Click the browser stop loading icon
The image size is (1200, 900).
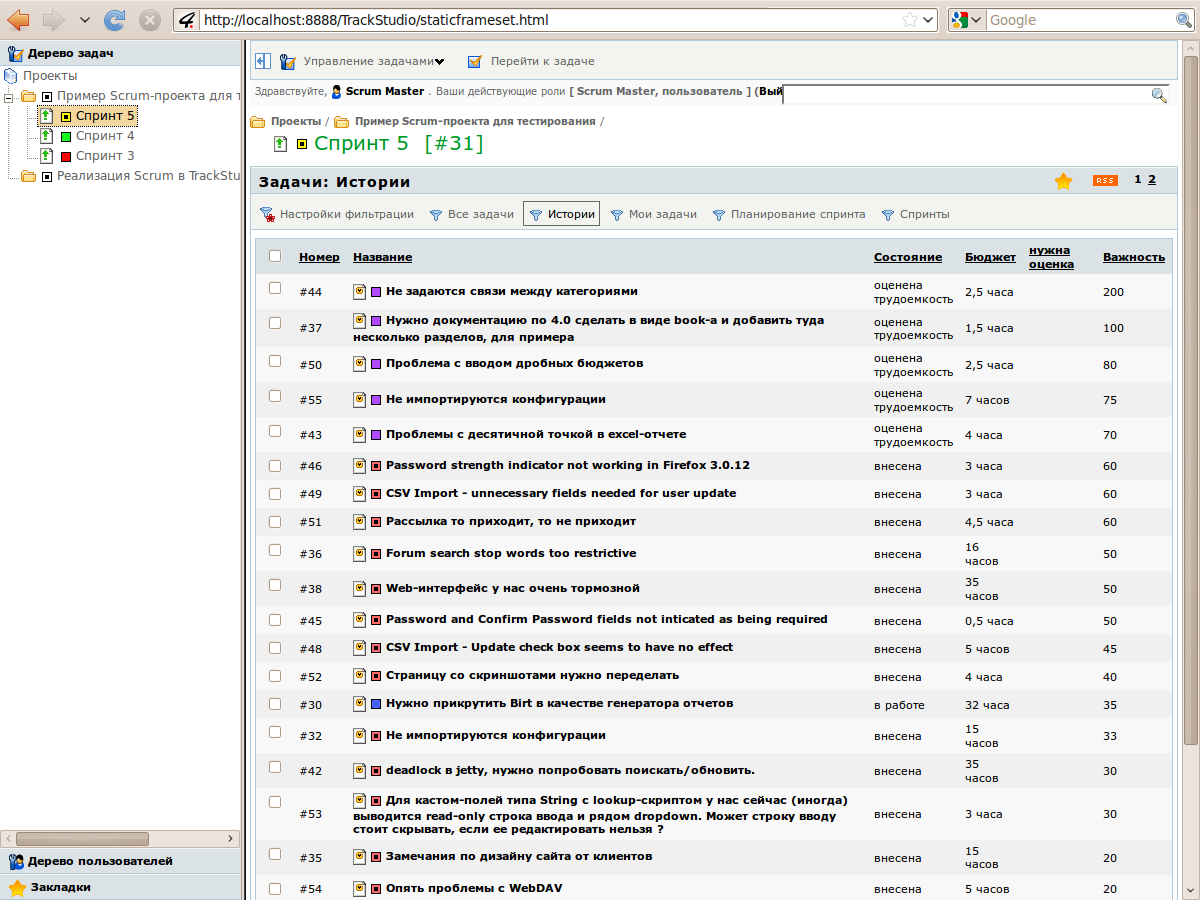click(149, 20)
